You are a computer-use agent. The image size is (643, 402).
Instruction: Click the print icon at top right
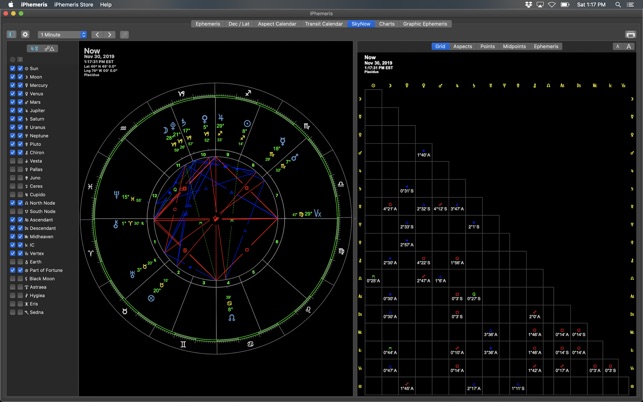[x=630, y=34]
